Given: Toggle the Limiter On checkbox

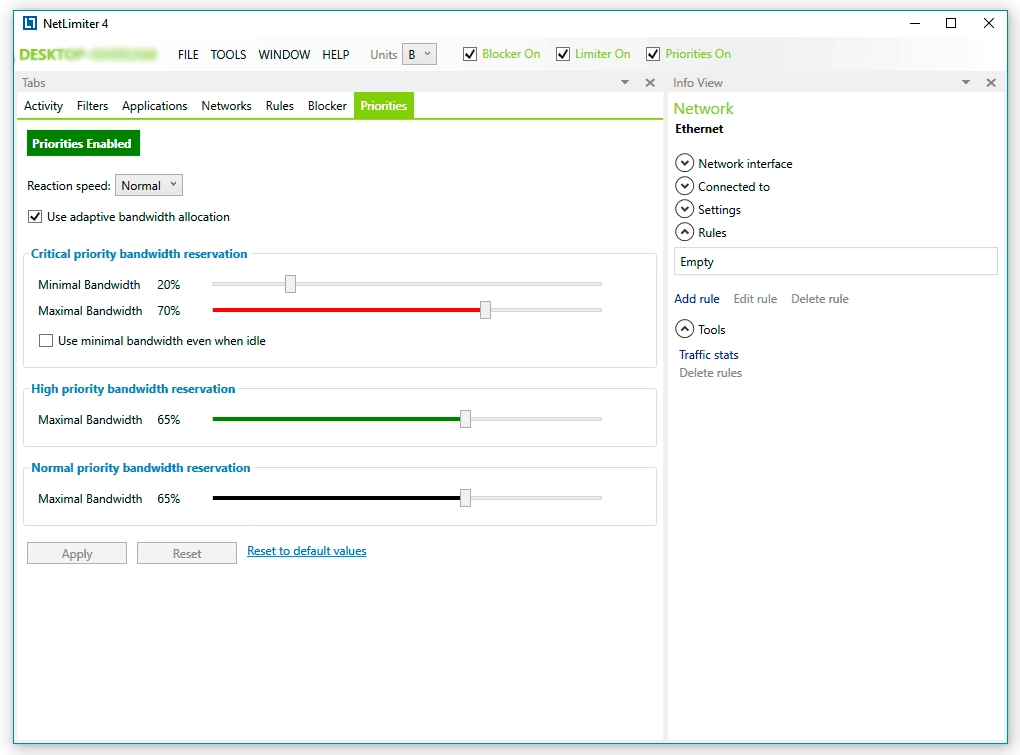Looking at the screenshot, I should [563, 54].
